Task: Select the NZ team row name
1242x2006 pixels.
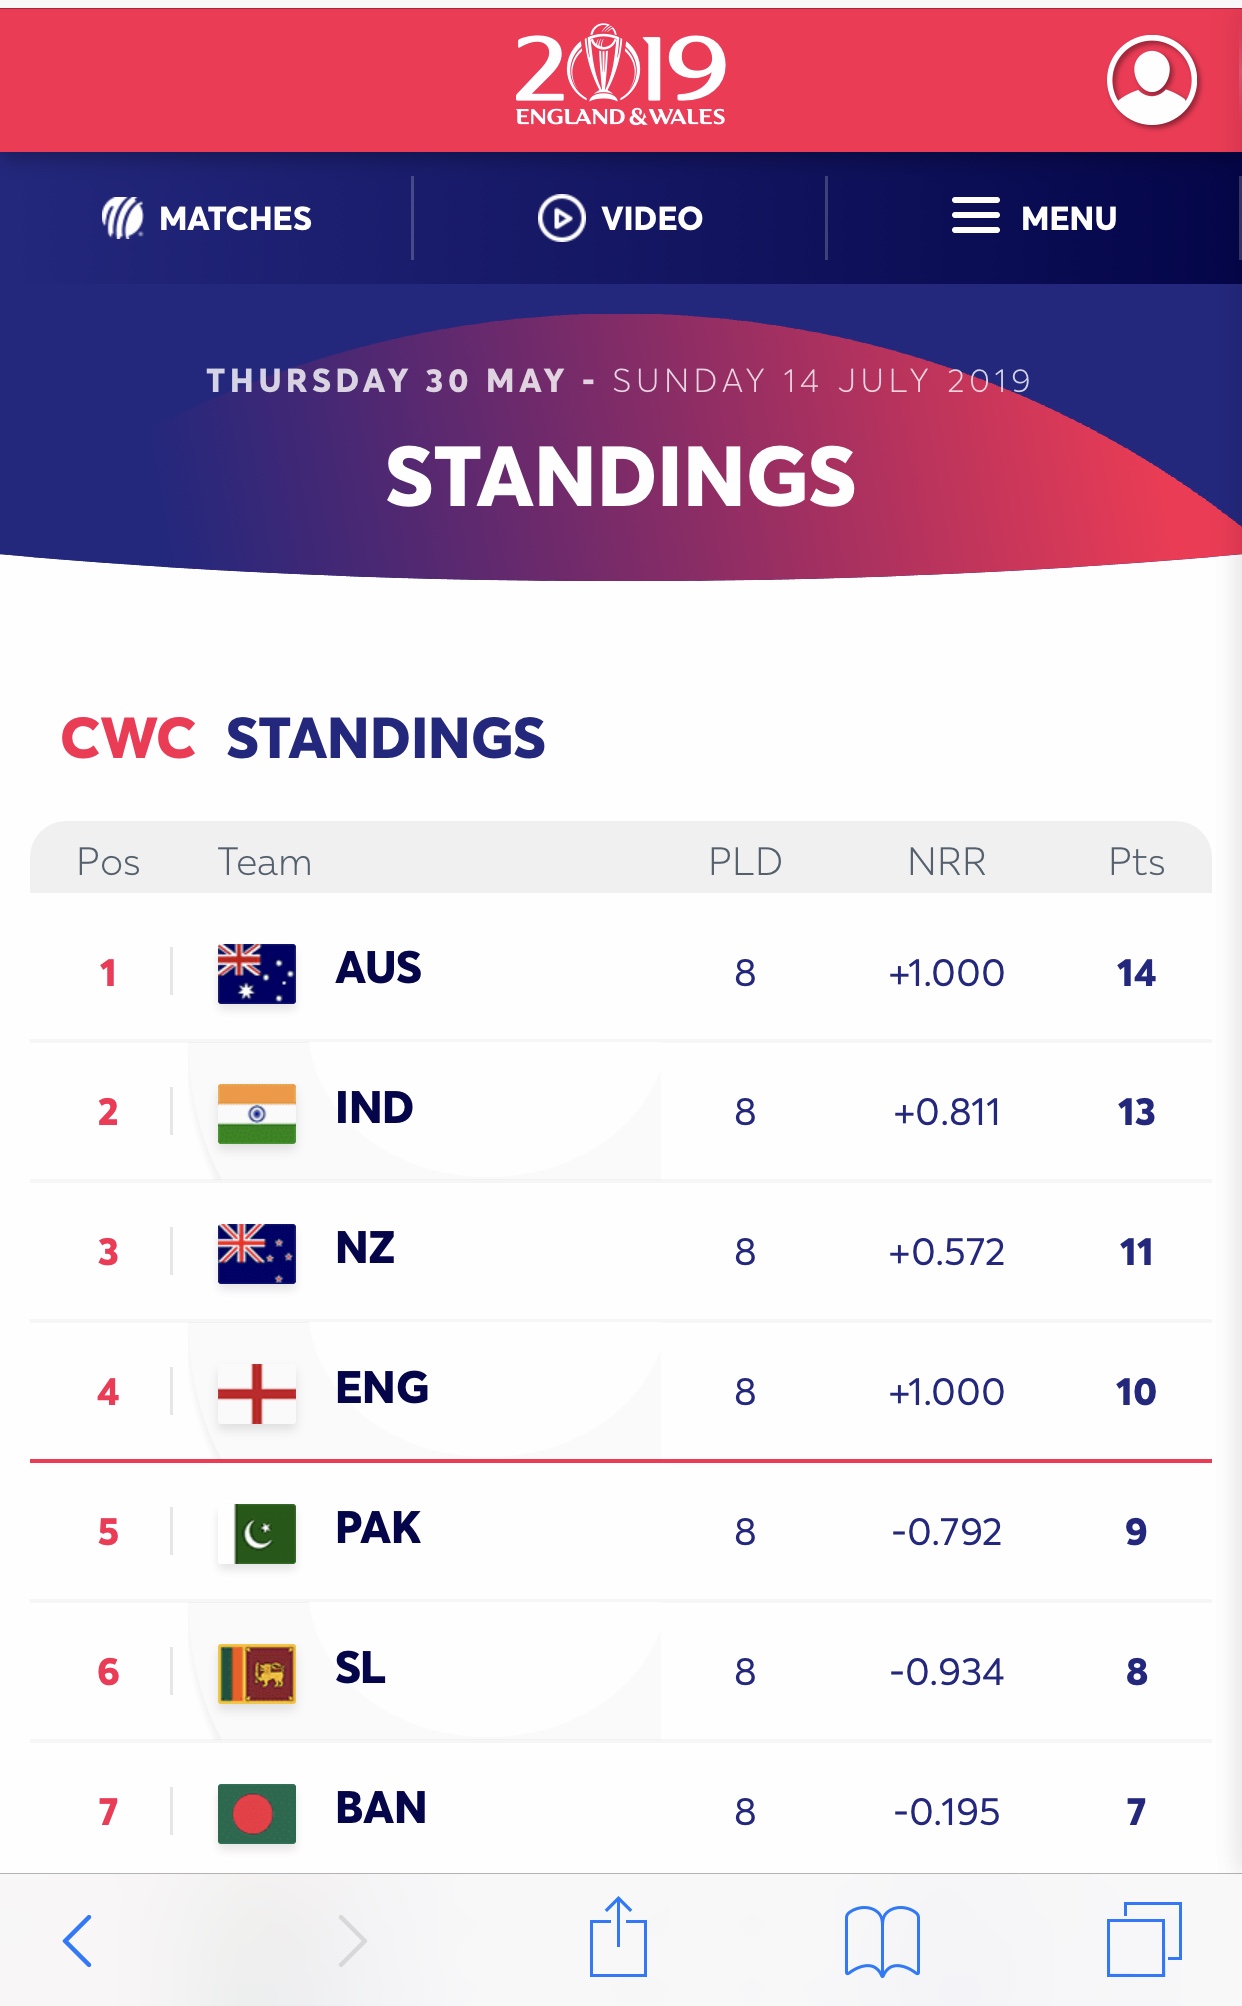Action: coord(365,1249)
